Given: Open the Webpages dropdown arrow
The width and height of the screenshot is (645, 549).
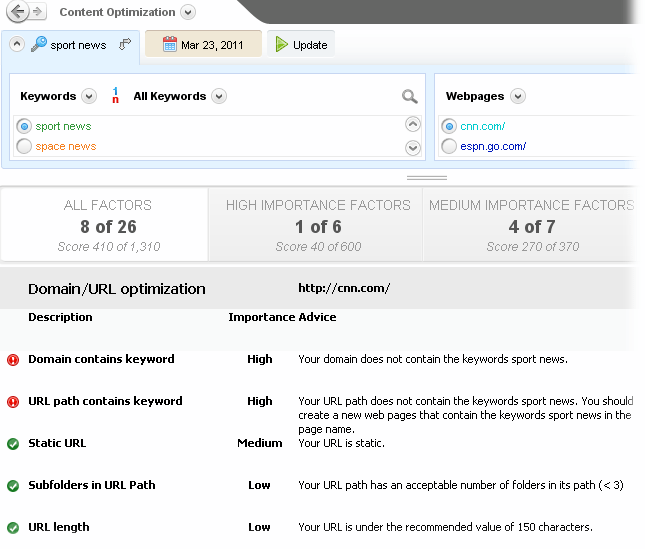Looking at the screenshot, I should (517, 96).
